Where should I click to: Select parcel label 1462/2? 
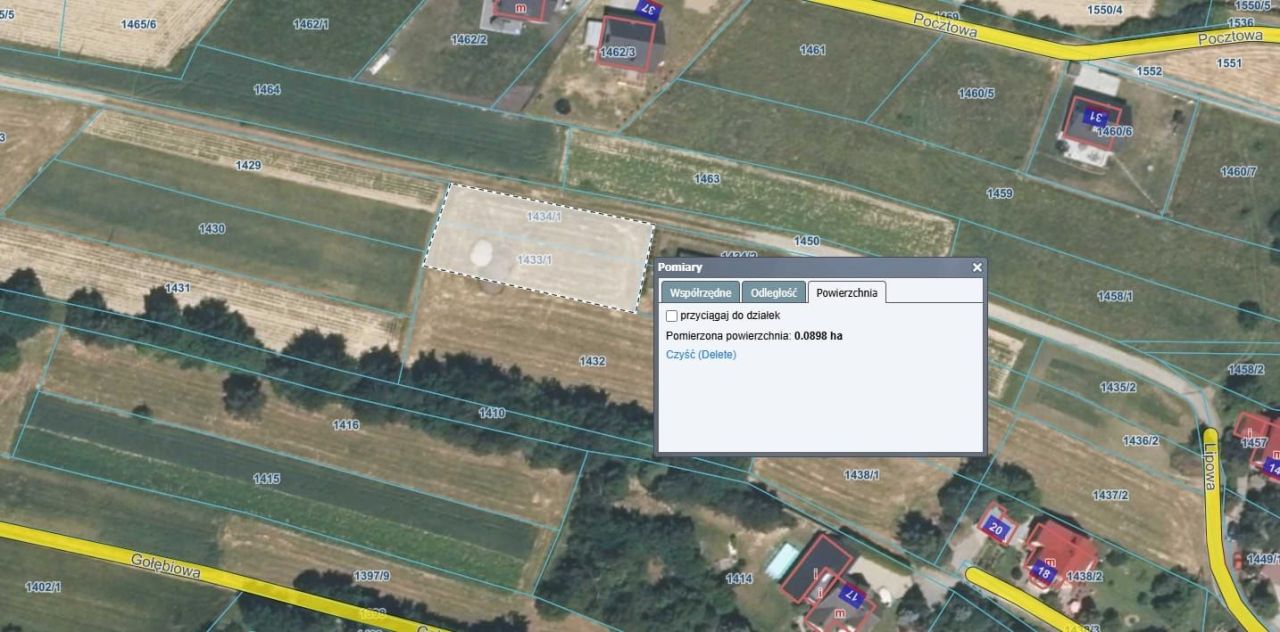(469, 39)
